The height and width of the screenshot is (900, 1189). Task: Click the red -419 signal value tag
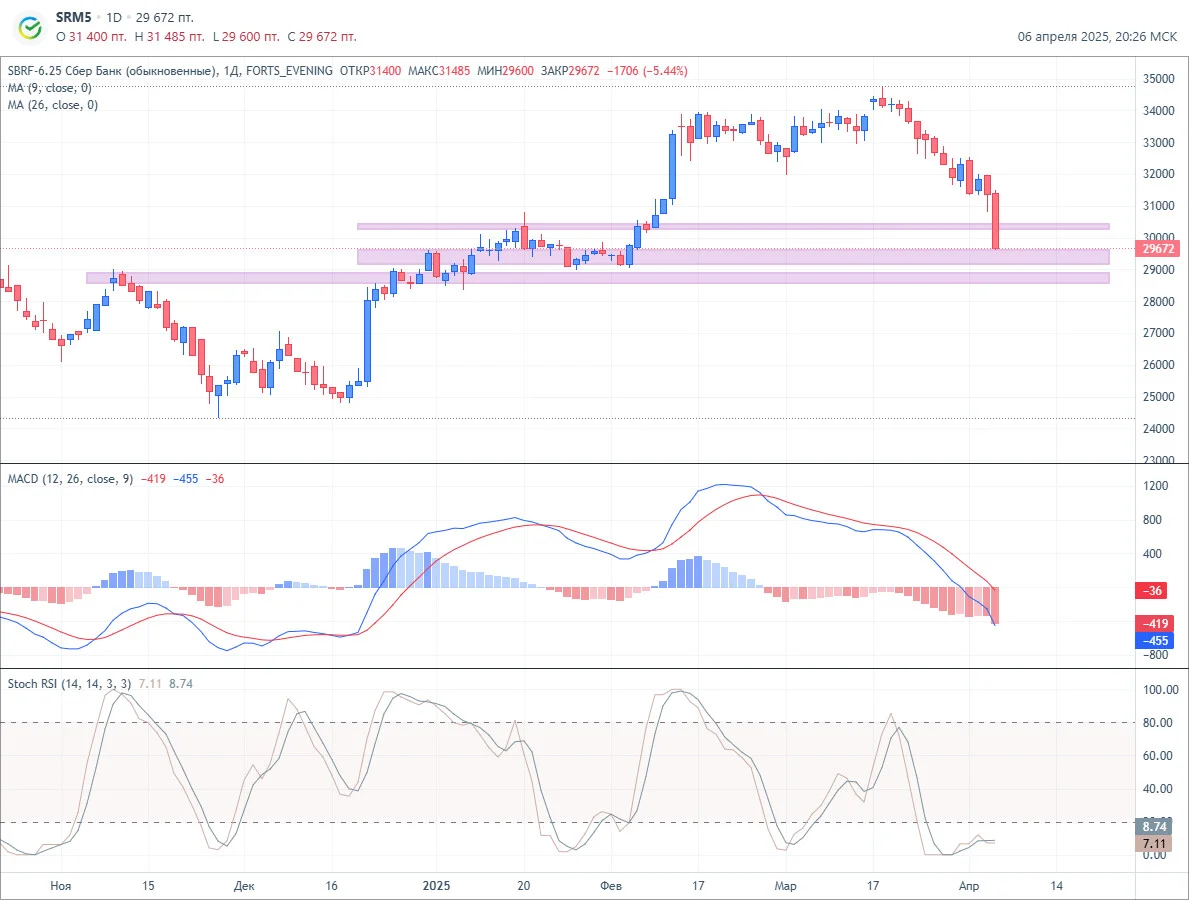tap(1155, 624)
